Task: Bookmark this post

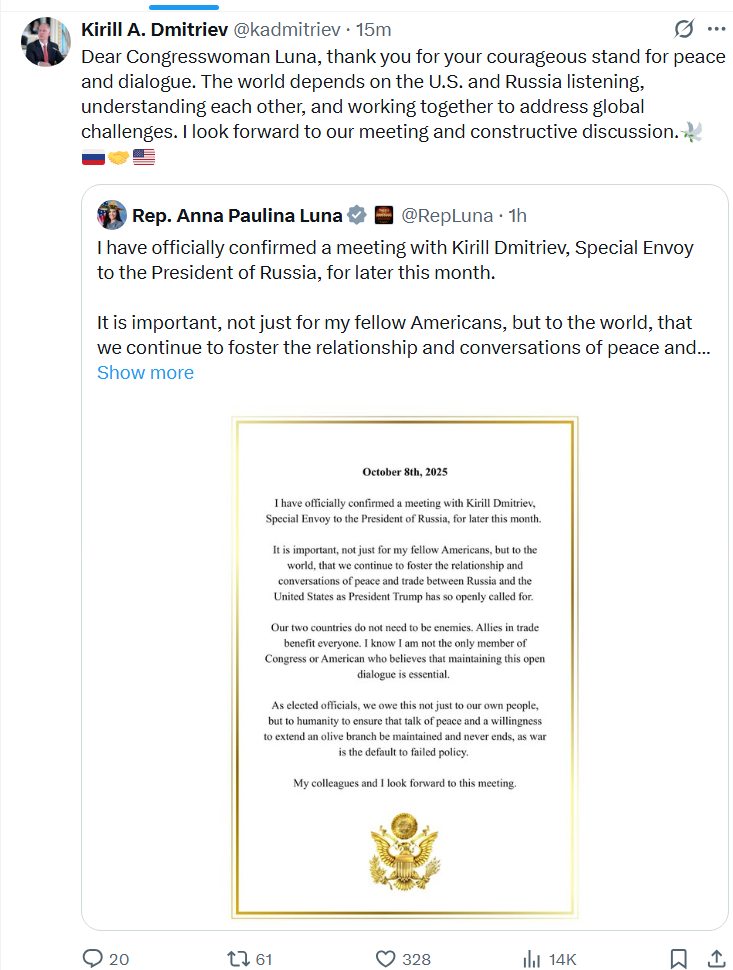Action: point(677,958)
